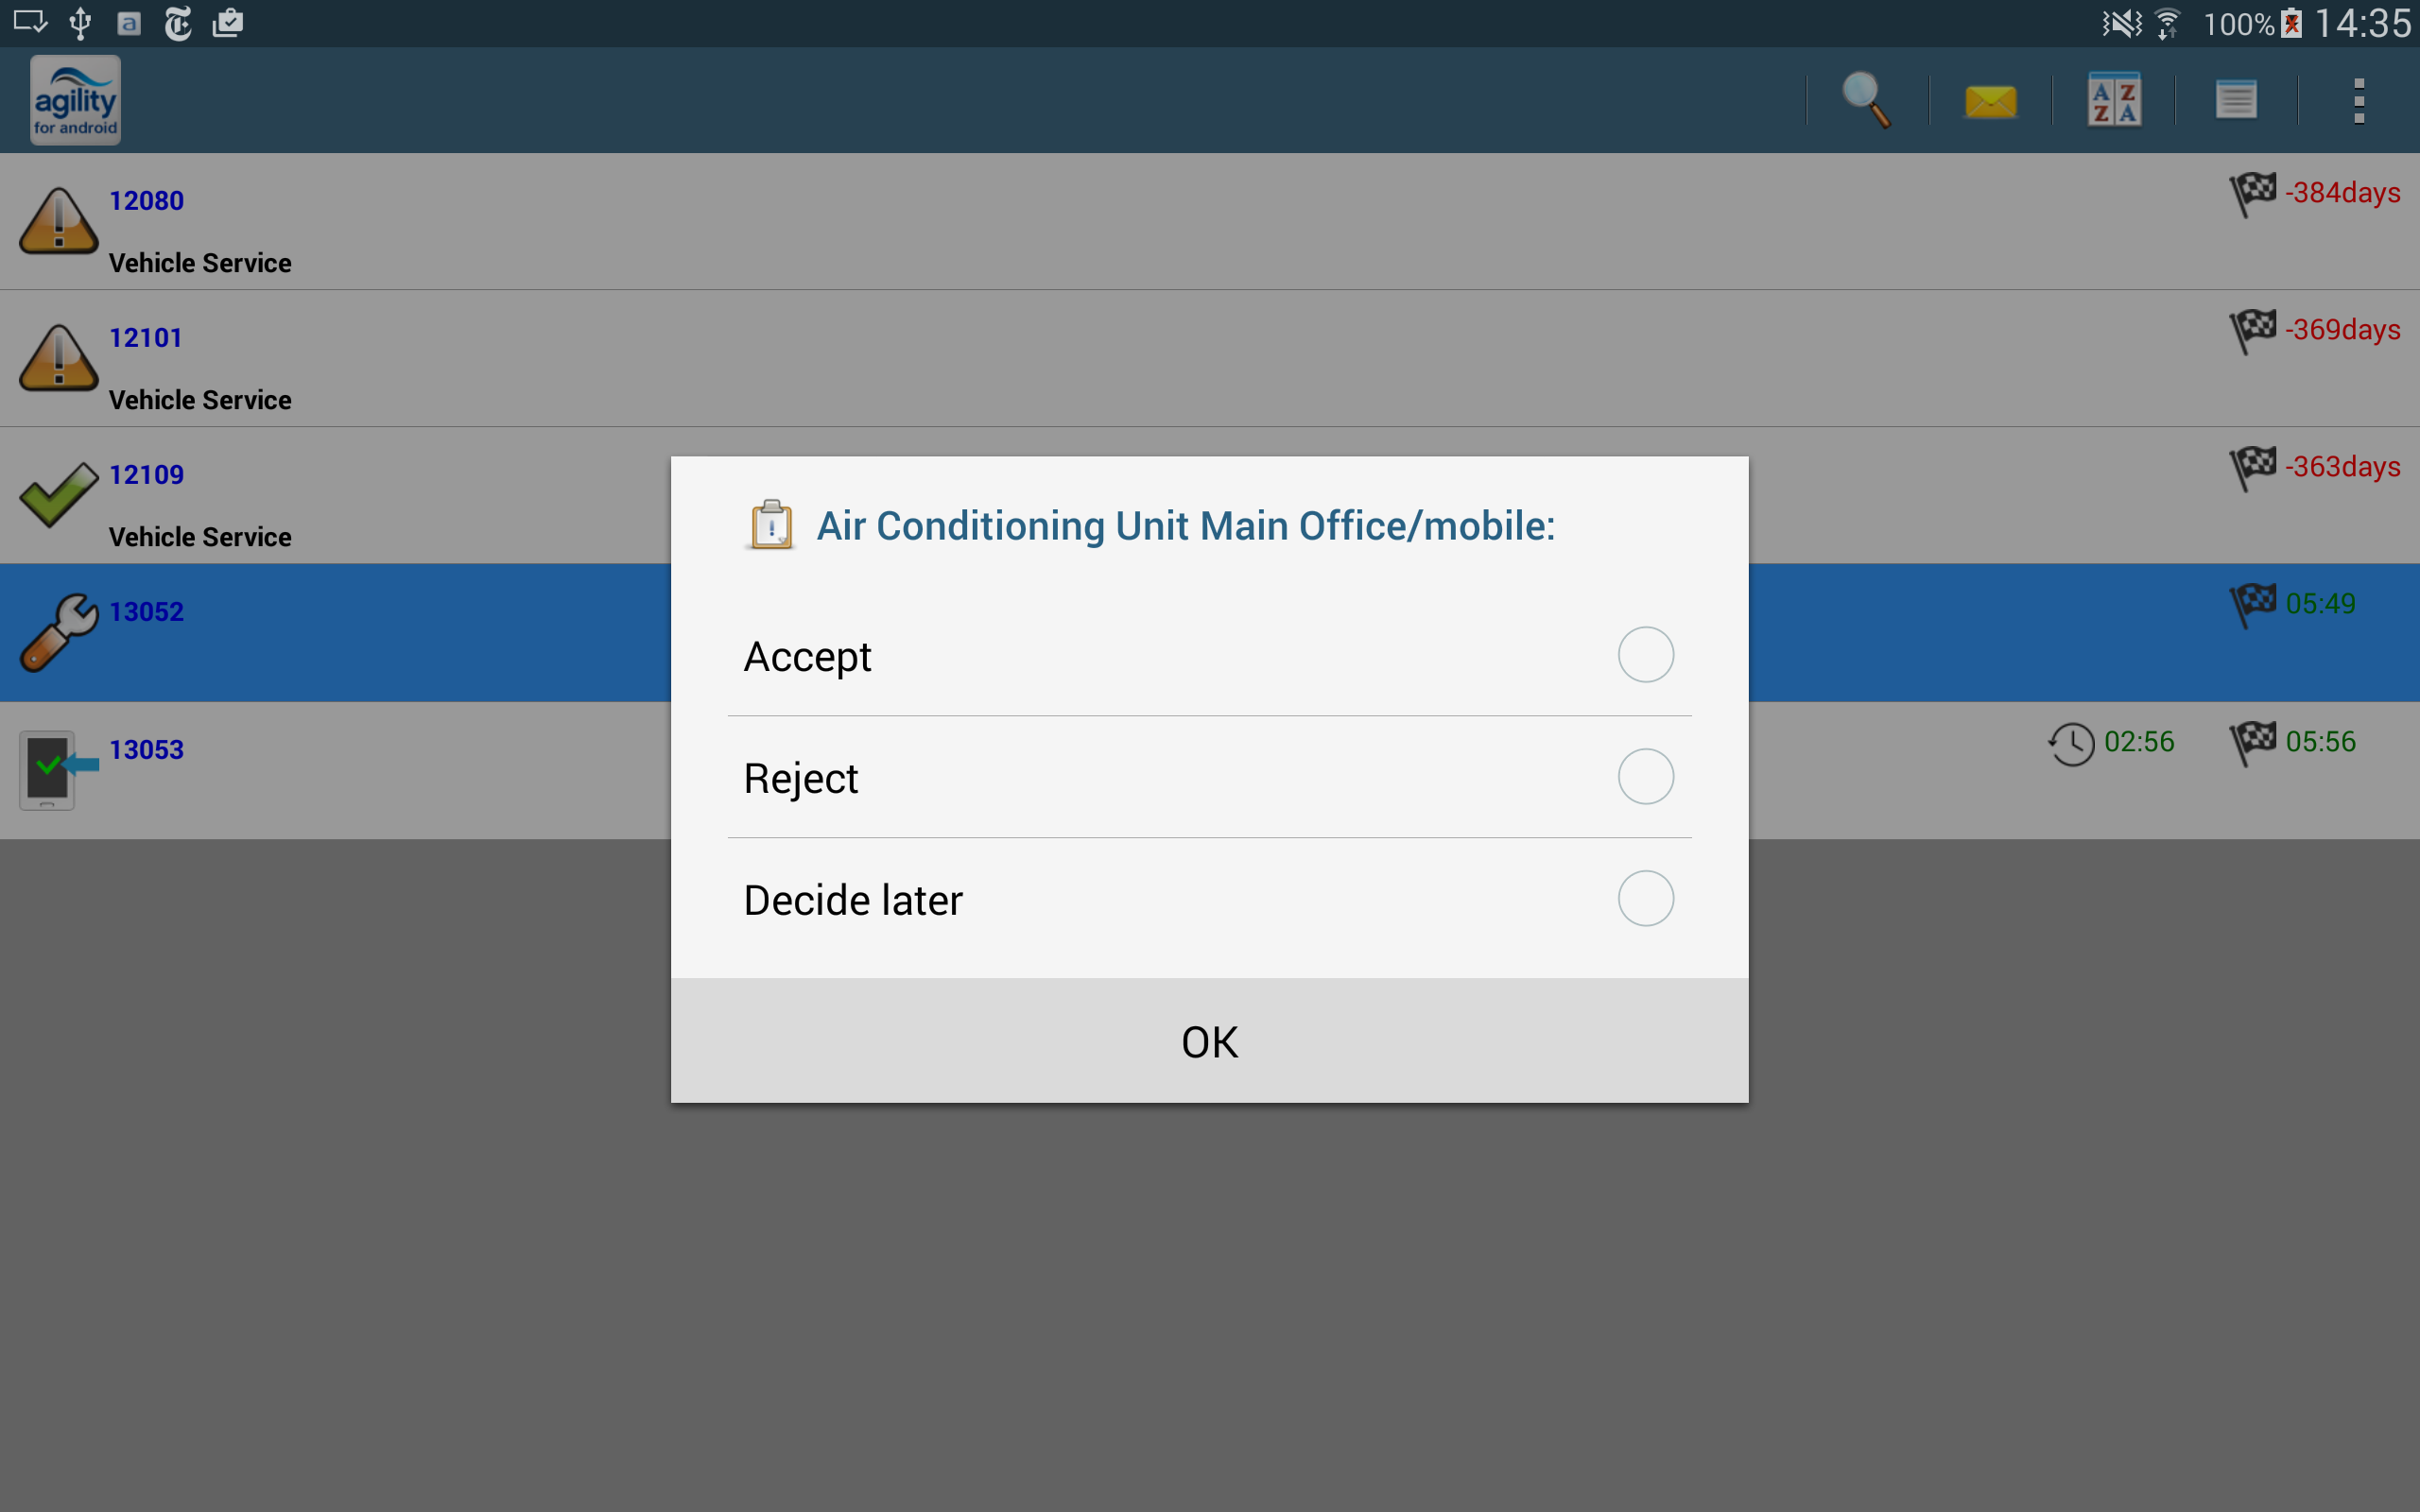2420x1512 pixels.
Task: Tap the green checkmark icon for job 12109
Action: point(58,494)
